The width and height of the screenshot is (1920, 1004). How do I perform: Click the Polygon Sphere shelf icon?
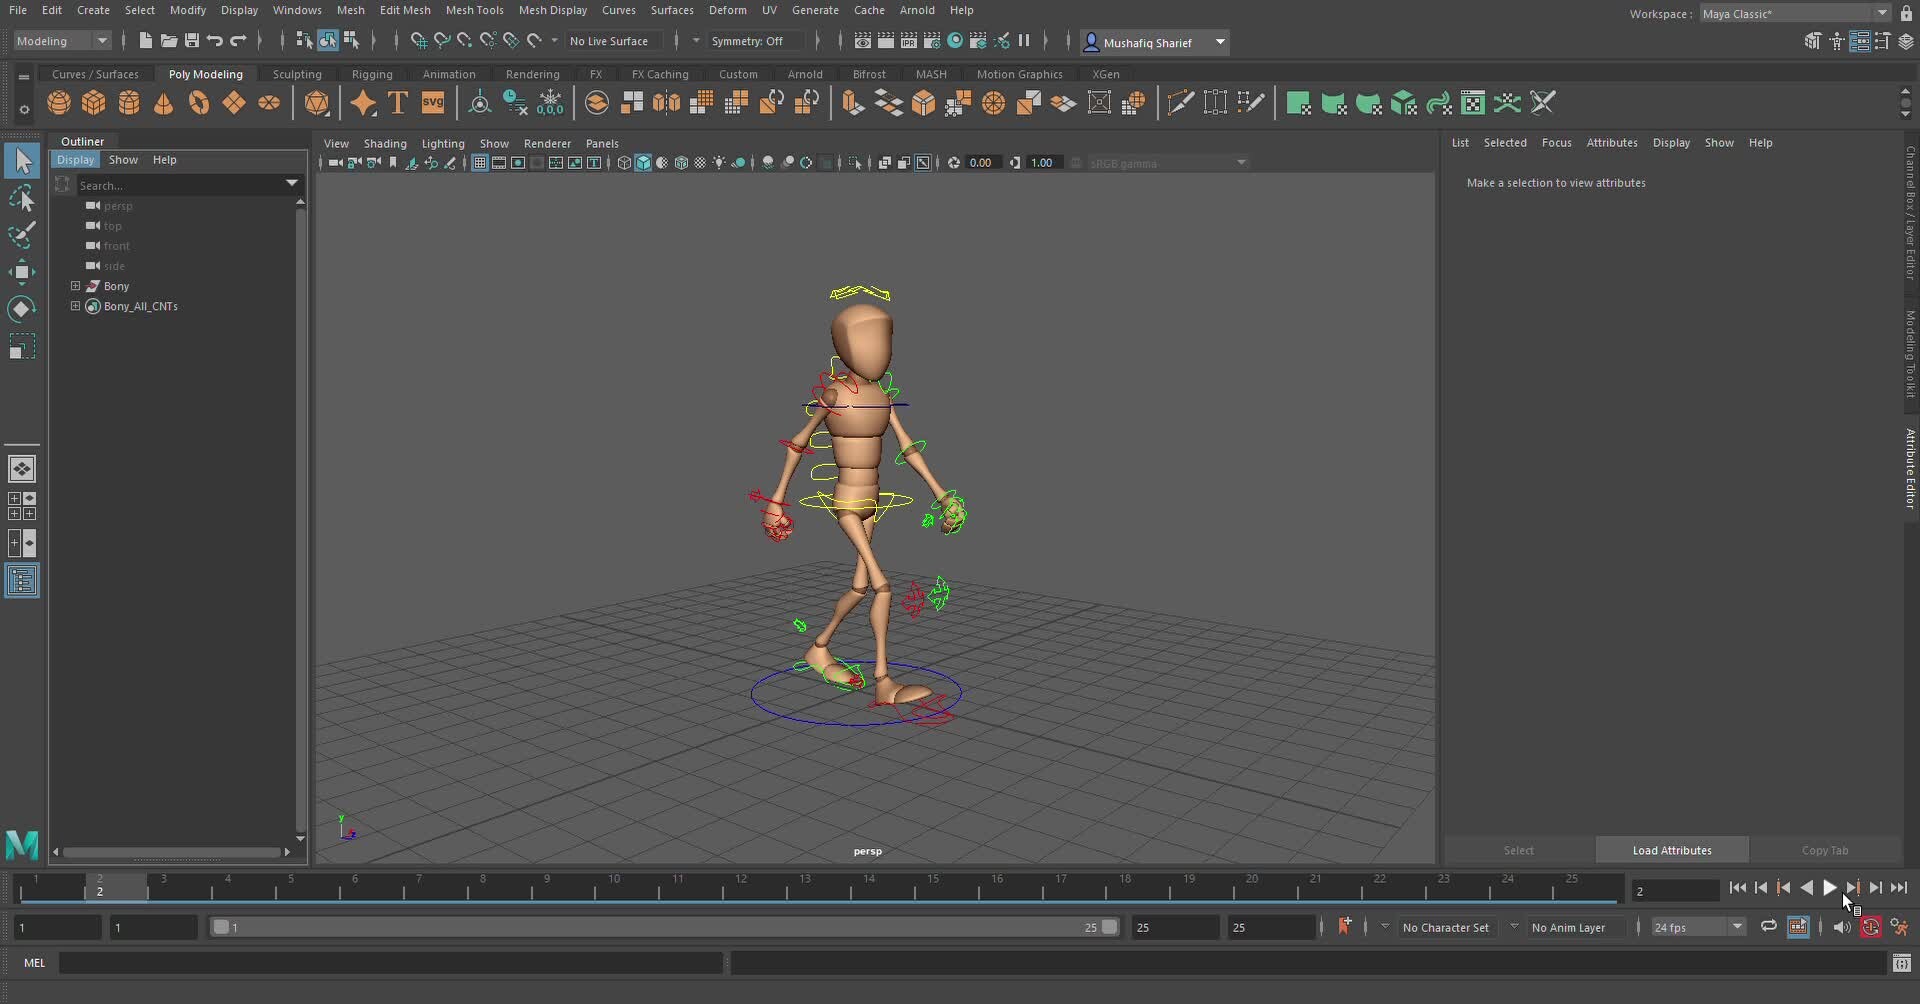(x=59, y=103)
